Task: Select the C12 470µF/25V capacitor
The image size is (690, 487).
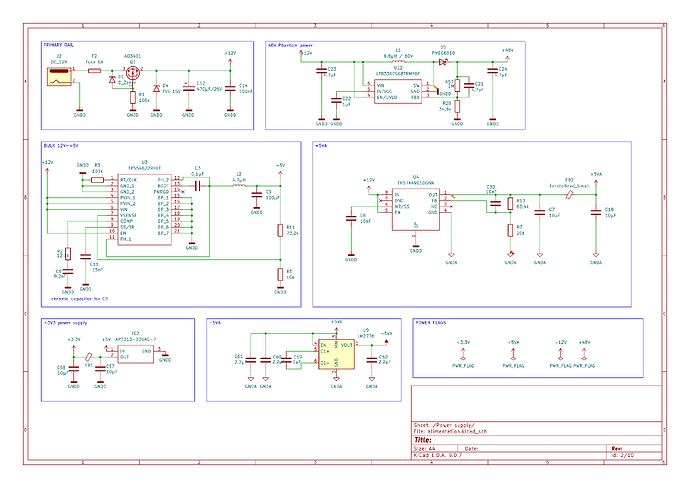Action: click(x=188, y=88)
